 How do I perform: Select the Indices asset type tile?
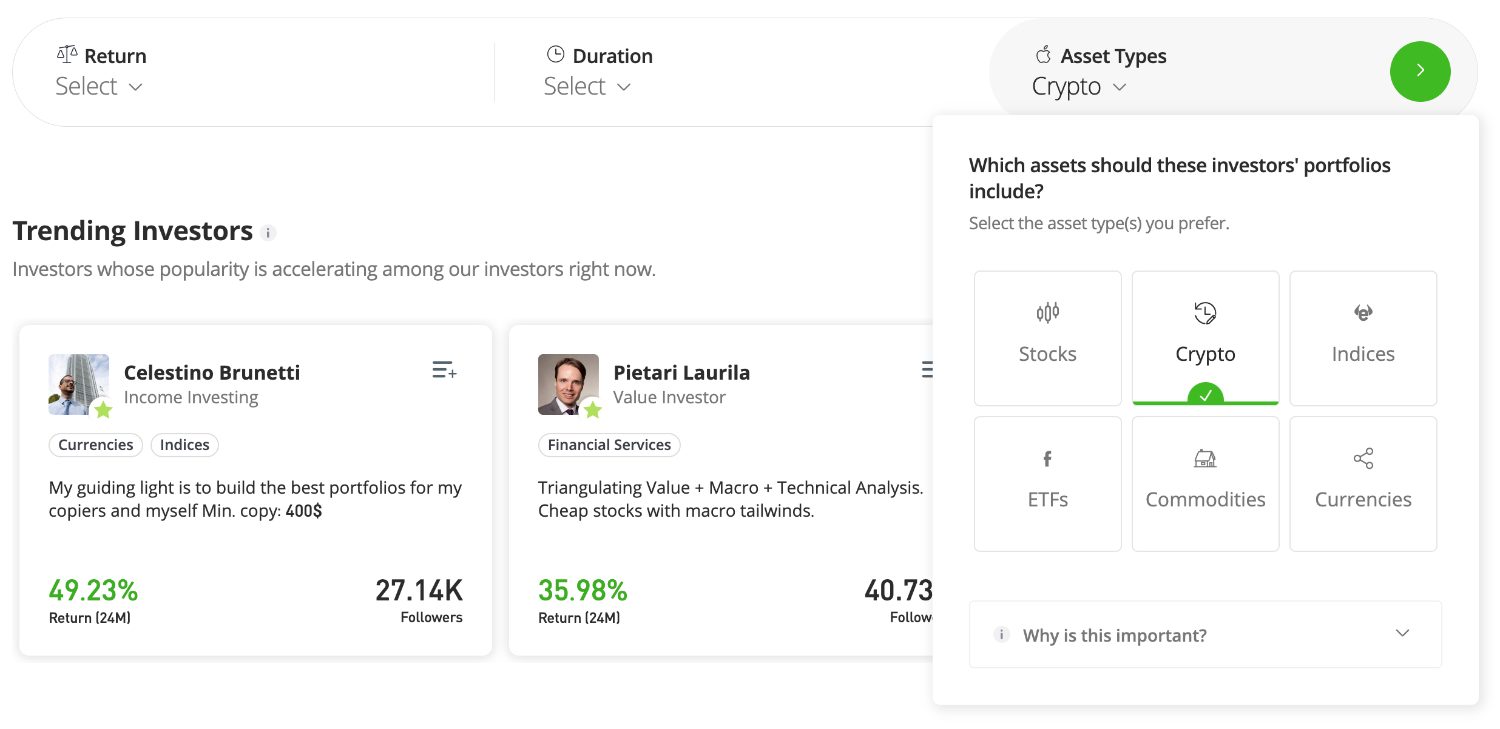click(x=1363, y=338)
